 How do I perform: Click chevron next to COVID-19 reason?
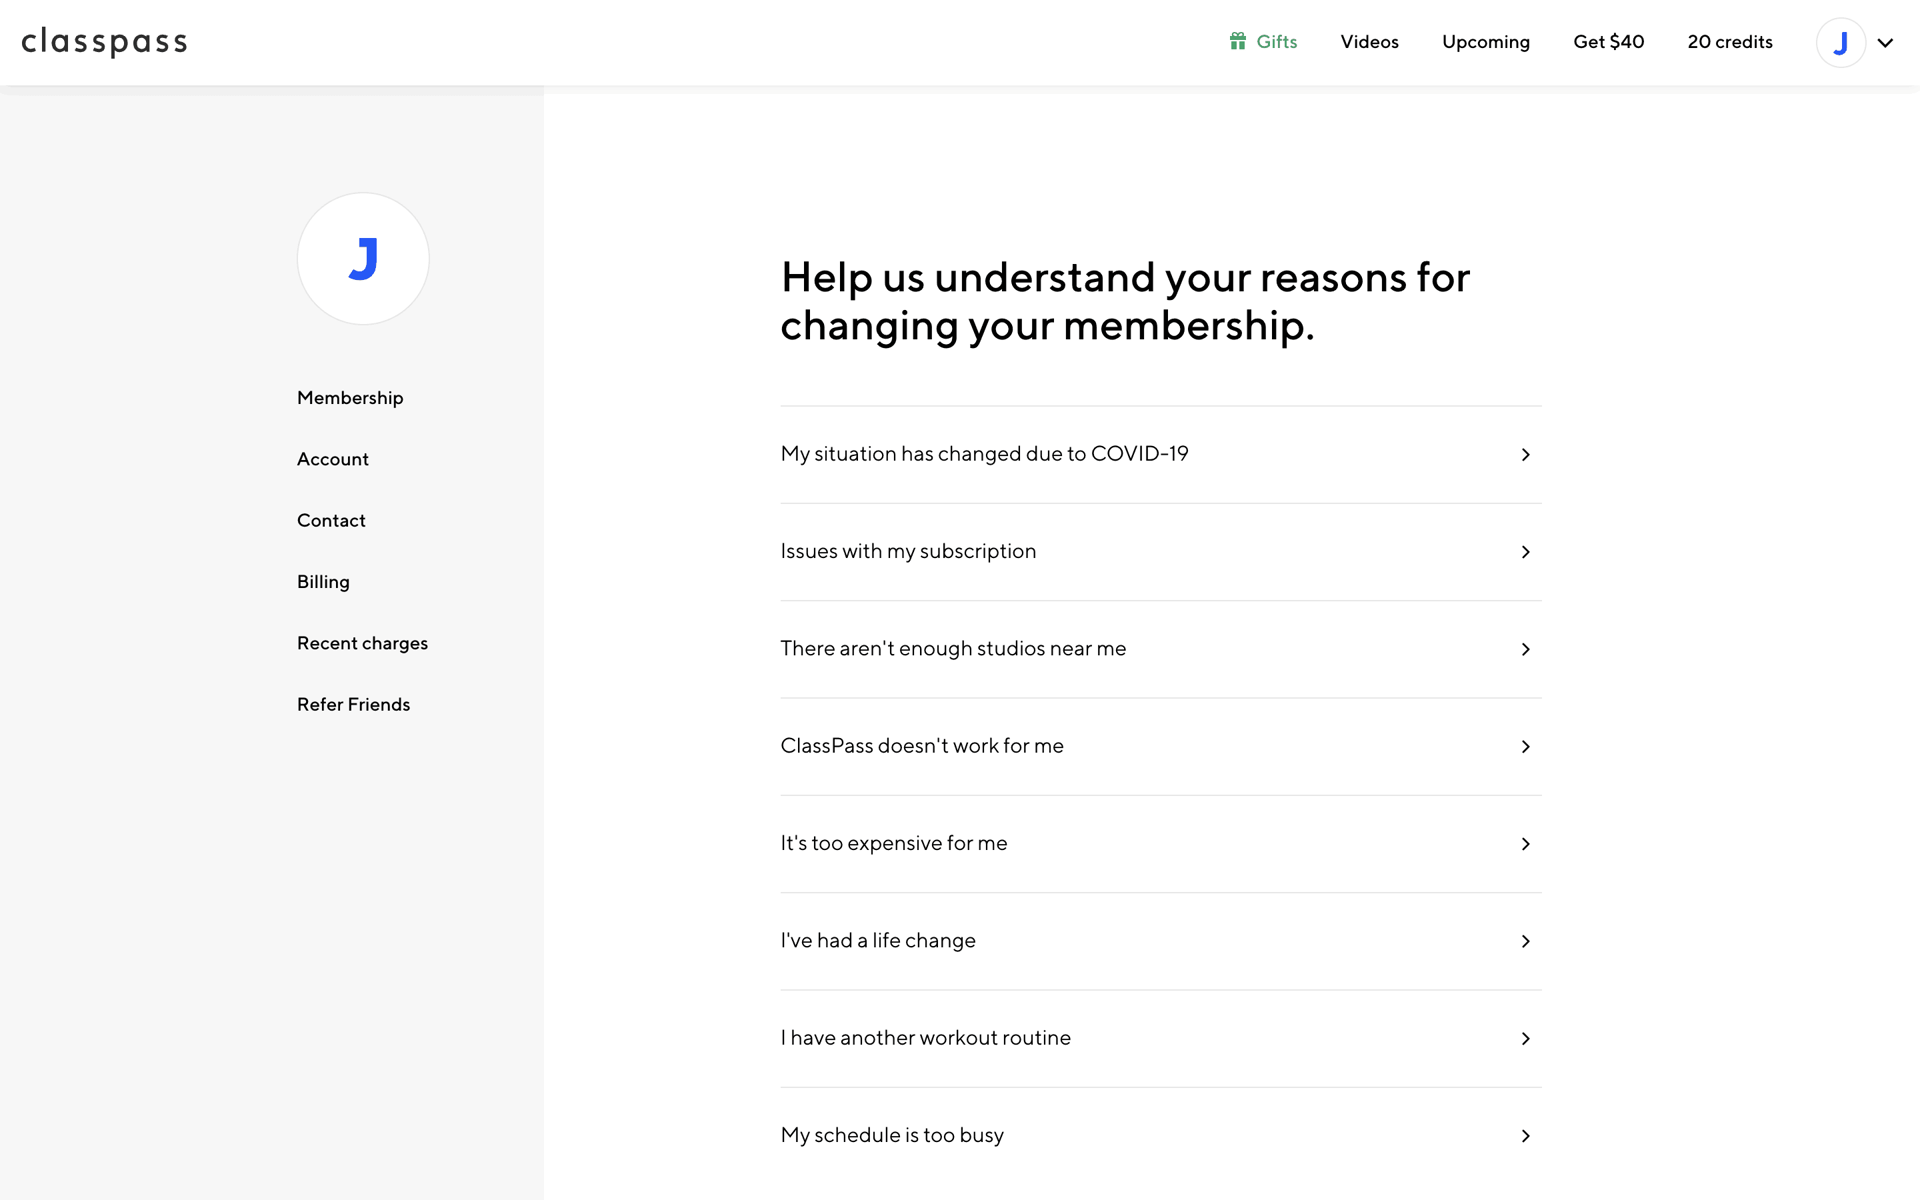(x=1525, y=455)
